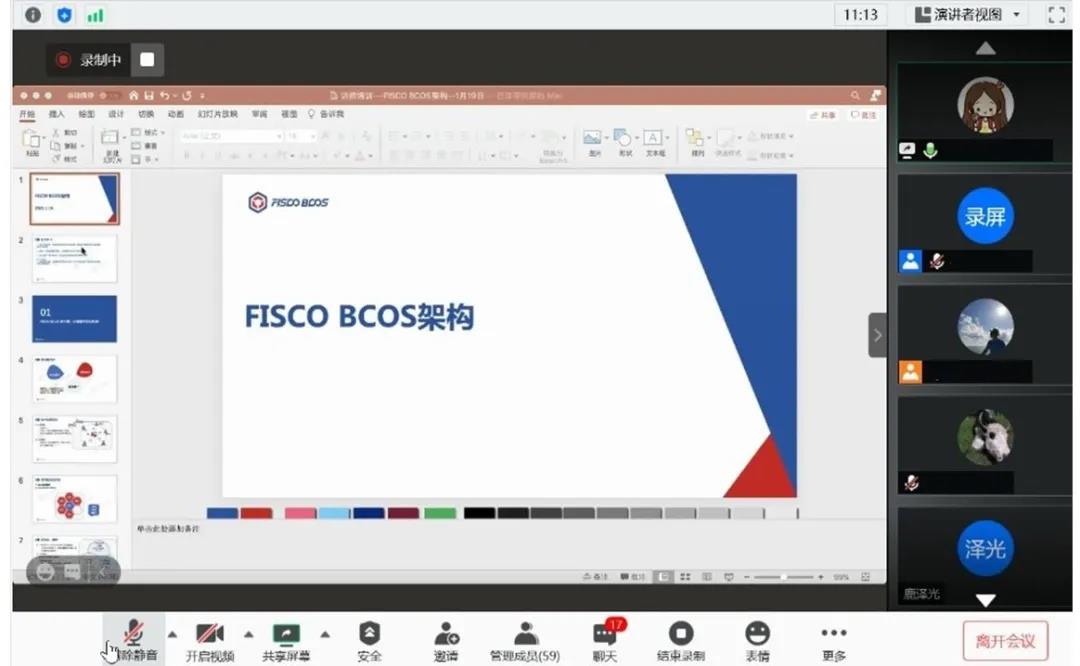The image size is (1080, 666).
Task: Add a new slide from the ribbon
Action: 112,145
